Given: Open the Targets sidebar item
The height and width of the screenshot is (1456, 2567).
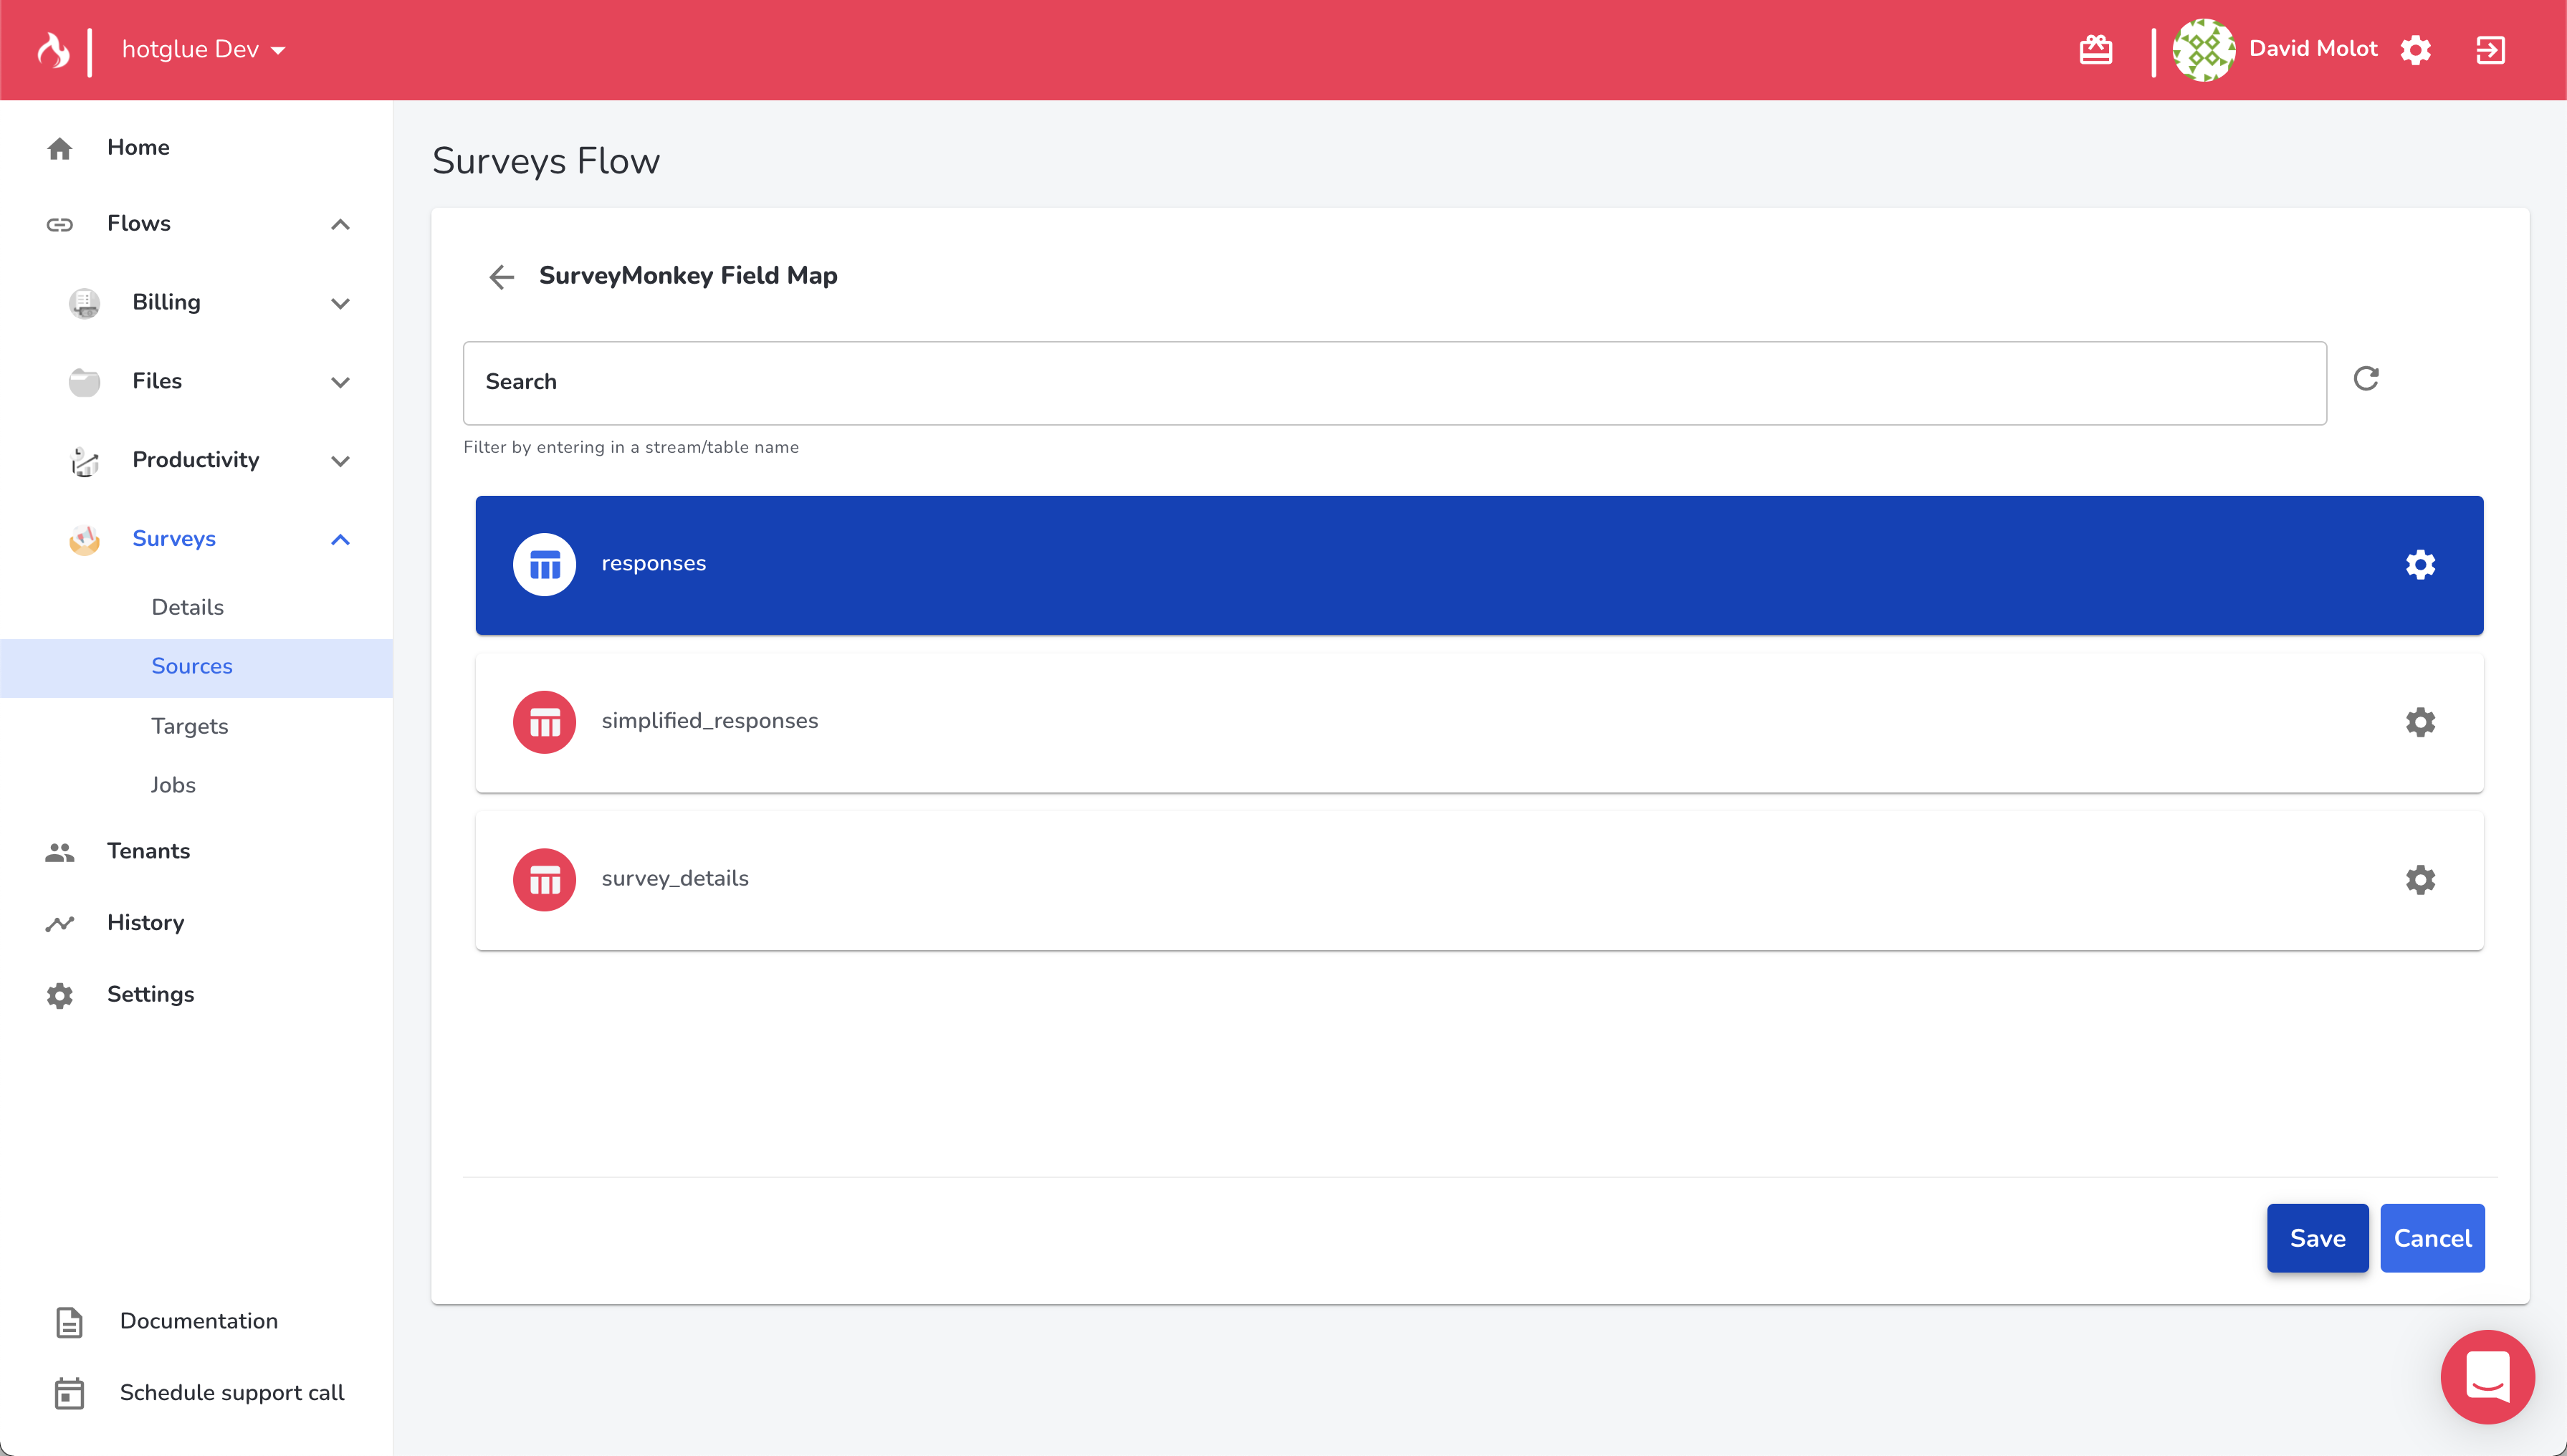Looking at the screenshot, I should coord(189,726).
